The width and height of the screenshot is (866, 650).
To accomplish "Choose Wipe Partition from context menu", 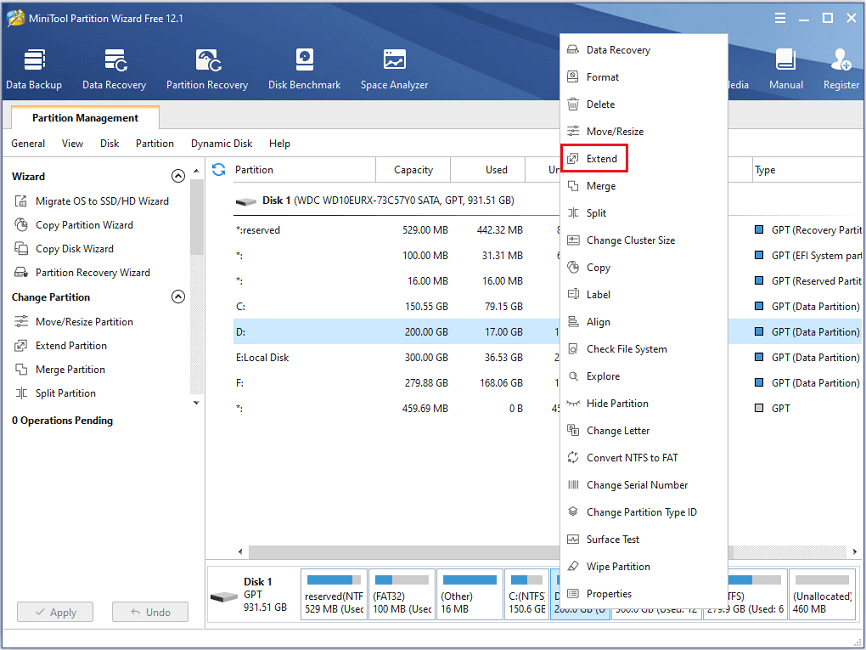I will coord(643,566).
